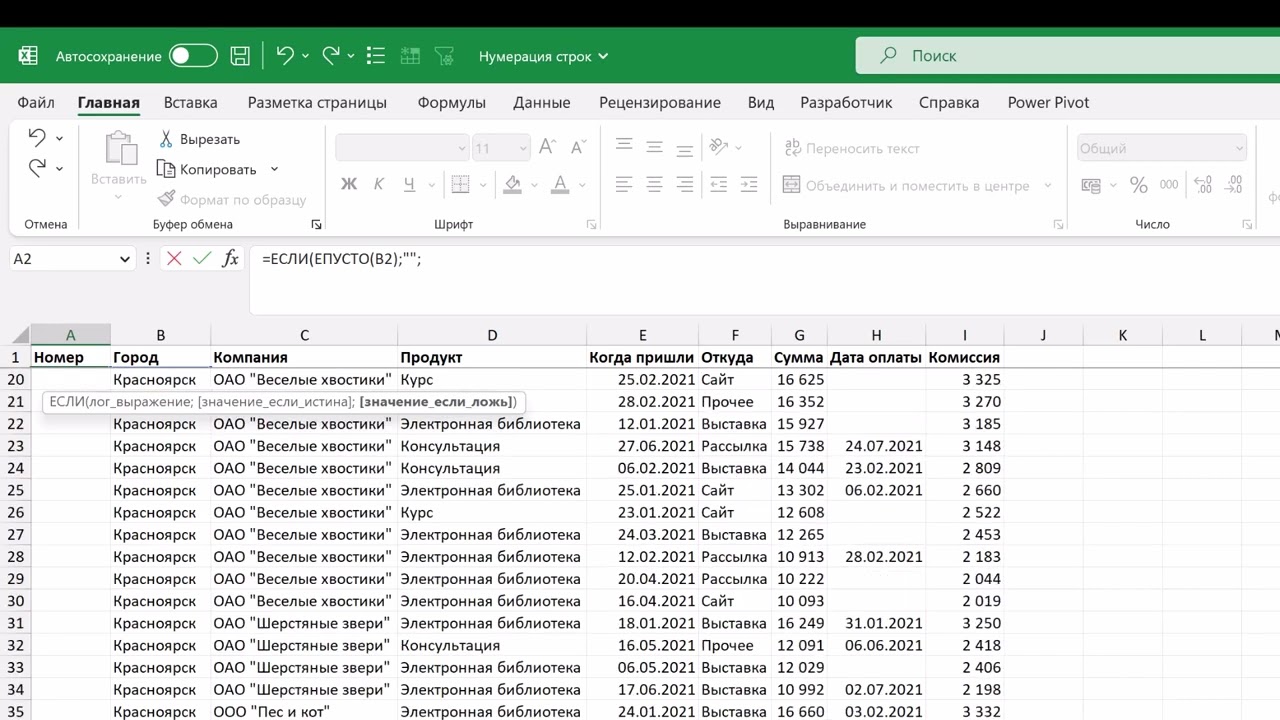Viewport: 1280px width, 720px height.
Task: Toggle underline Ч formatting
Action: tap(409, 184)
